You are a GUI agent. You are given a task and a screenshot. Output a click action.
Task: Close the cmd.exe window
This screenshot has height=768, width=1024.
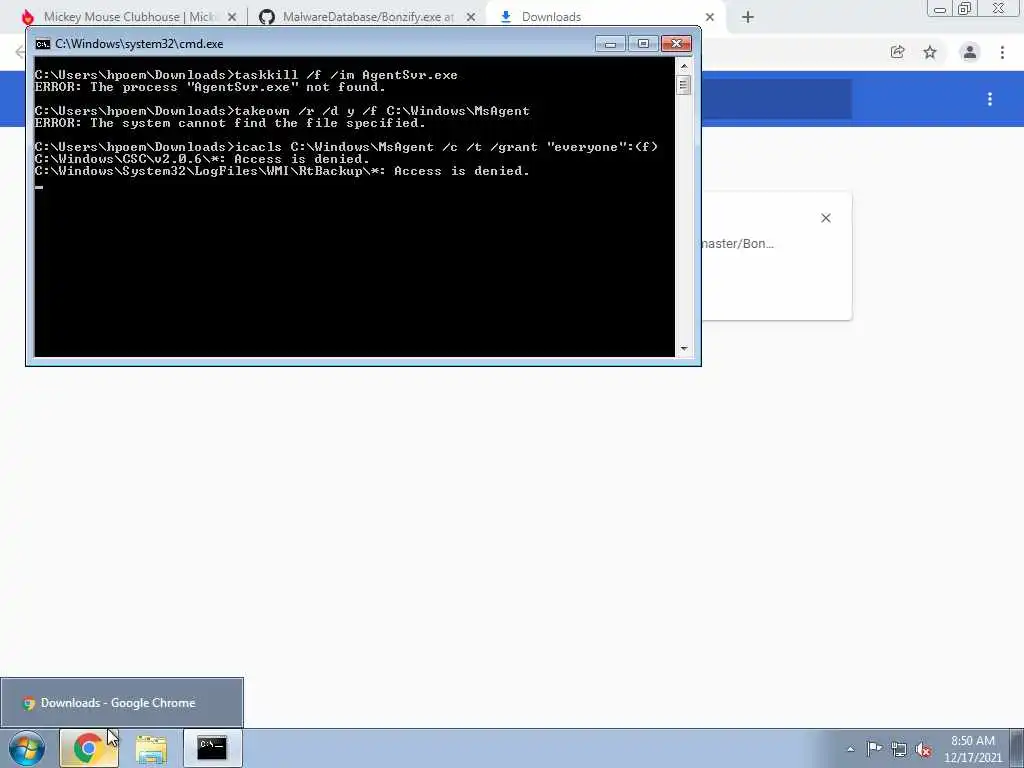pyautogui.click(x=677, y=44)
